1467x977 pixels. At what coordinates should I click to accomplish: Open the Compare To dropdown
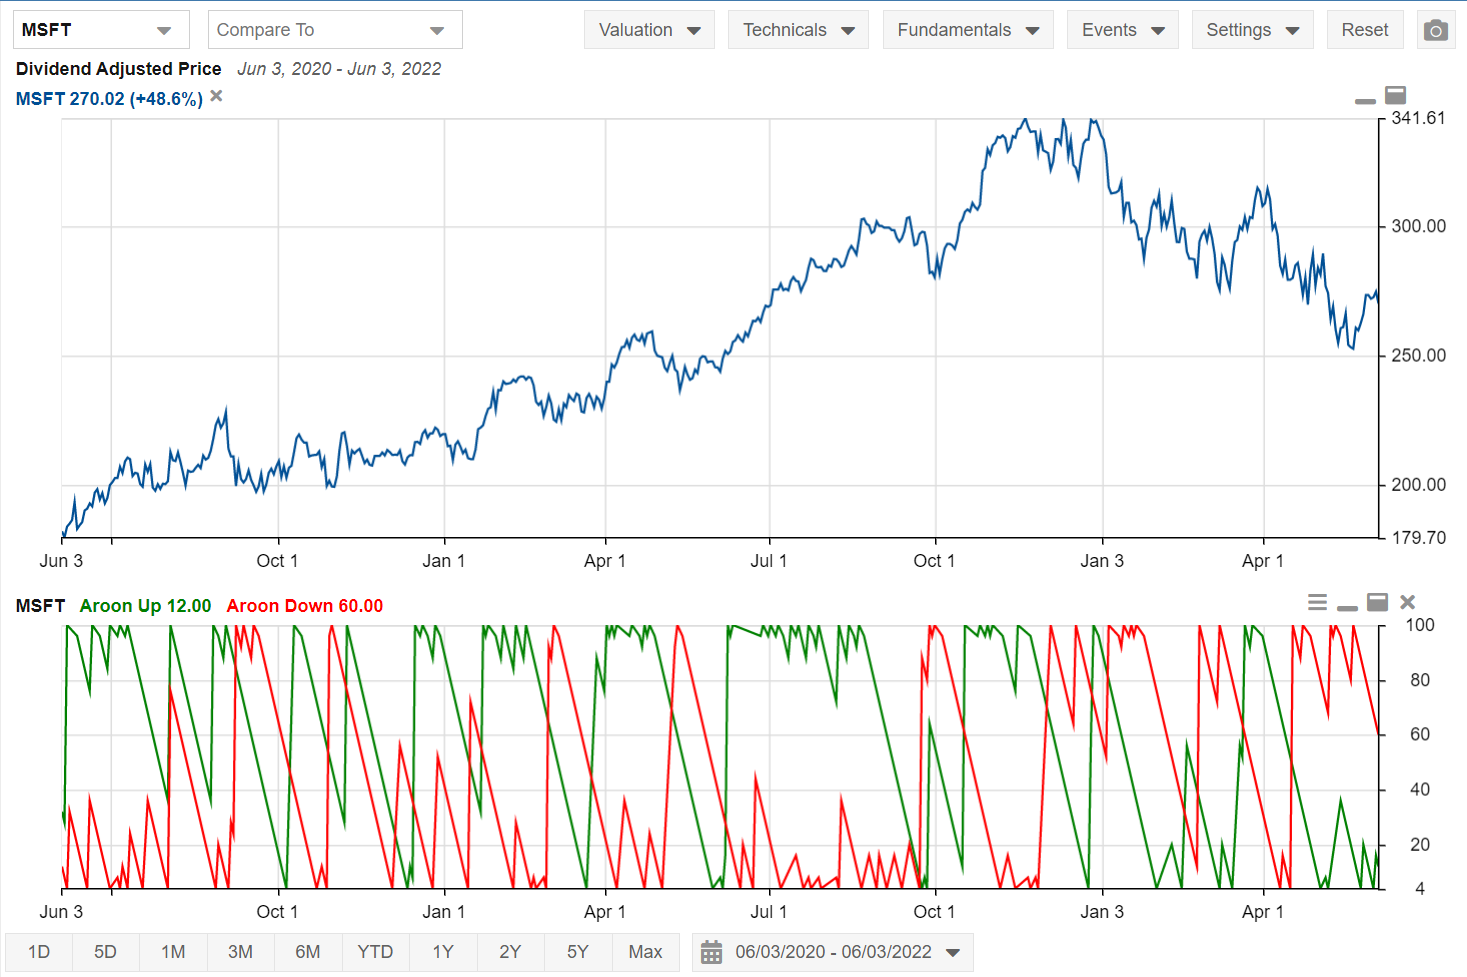click(335, 30)
